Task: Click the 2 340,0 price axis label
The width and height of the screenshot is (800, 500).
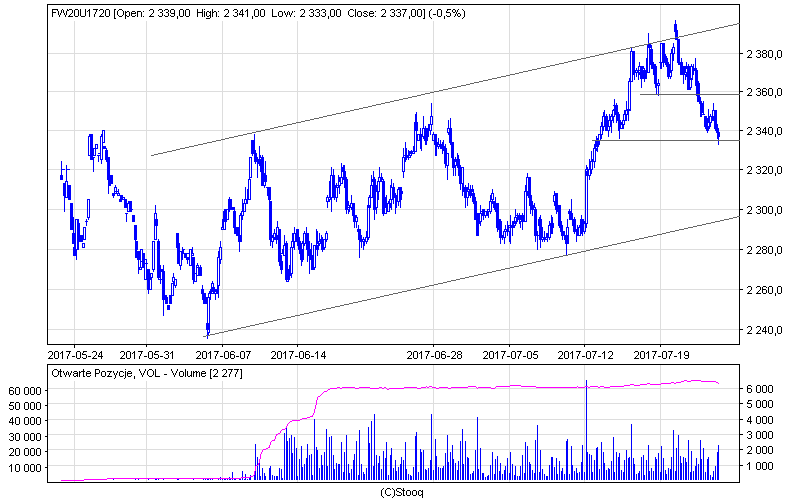Action: 764,132
